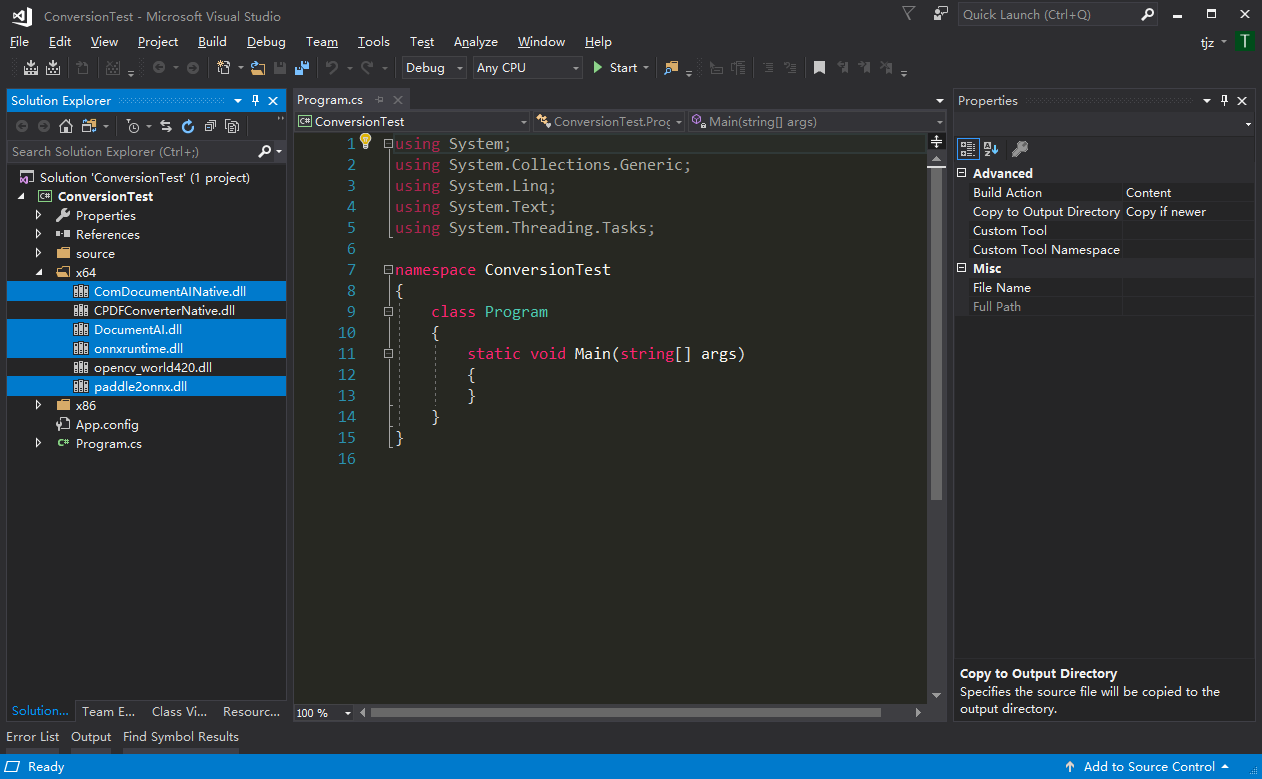
Task: Collapse the namespace ConversionTest outline region
Action: tap(388, 270)
